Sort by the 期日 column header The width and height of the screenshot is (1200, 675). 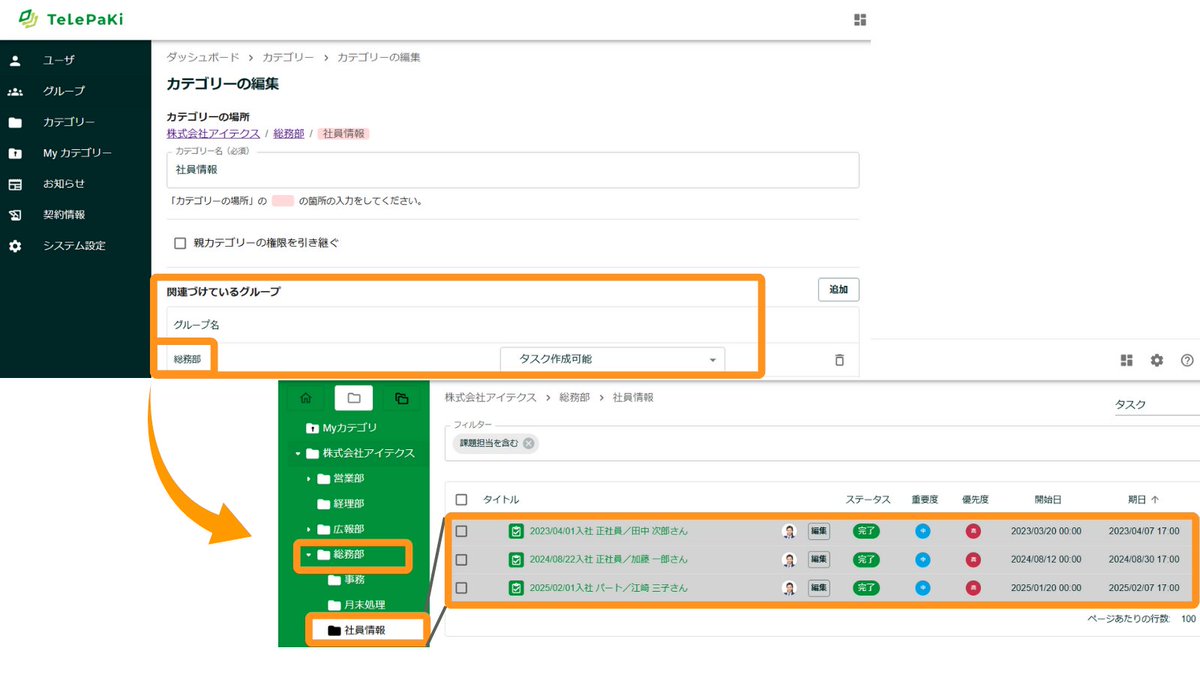[x=1143, y=499]
